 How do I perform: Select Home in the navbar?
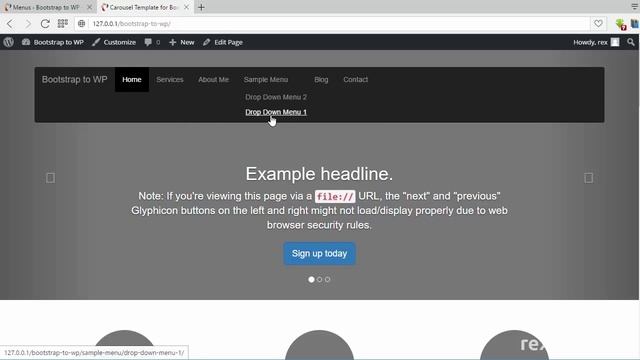(132, 80)
